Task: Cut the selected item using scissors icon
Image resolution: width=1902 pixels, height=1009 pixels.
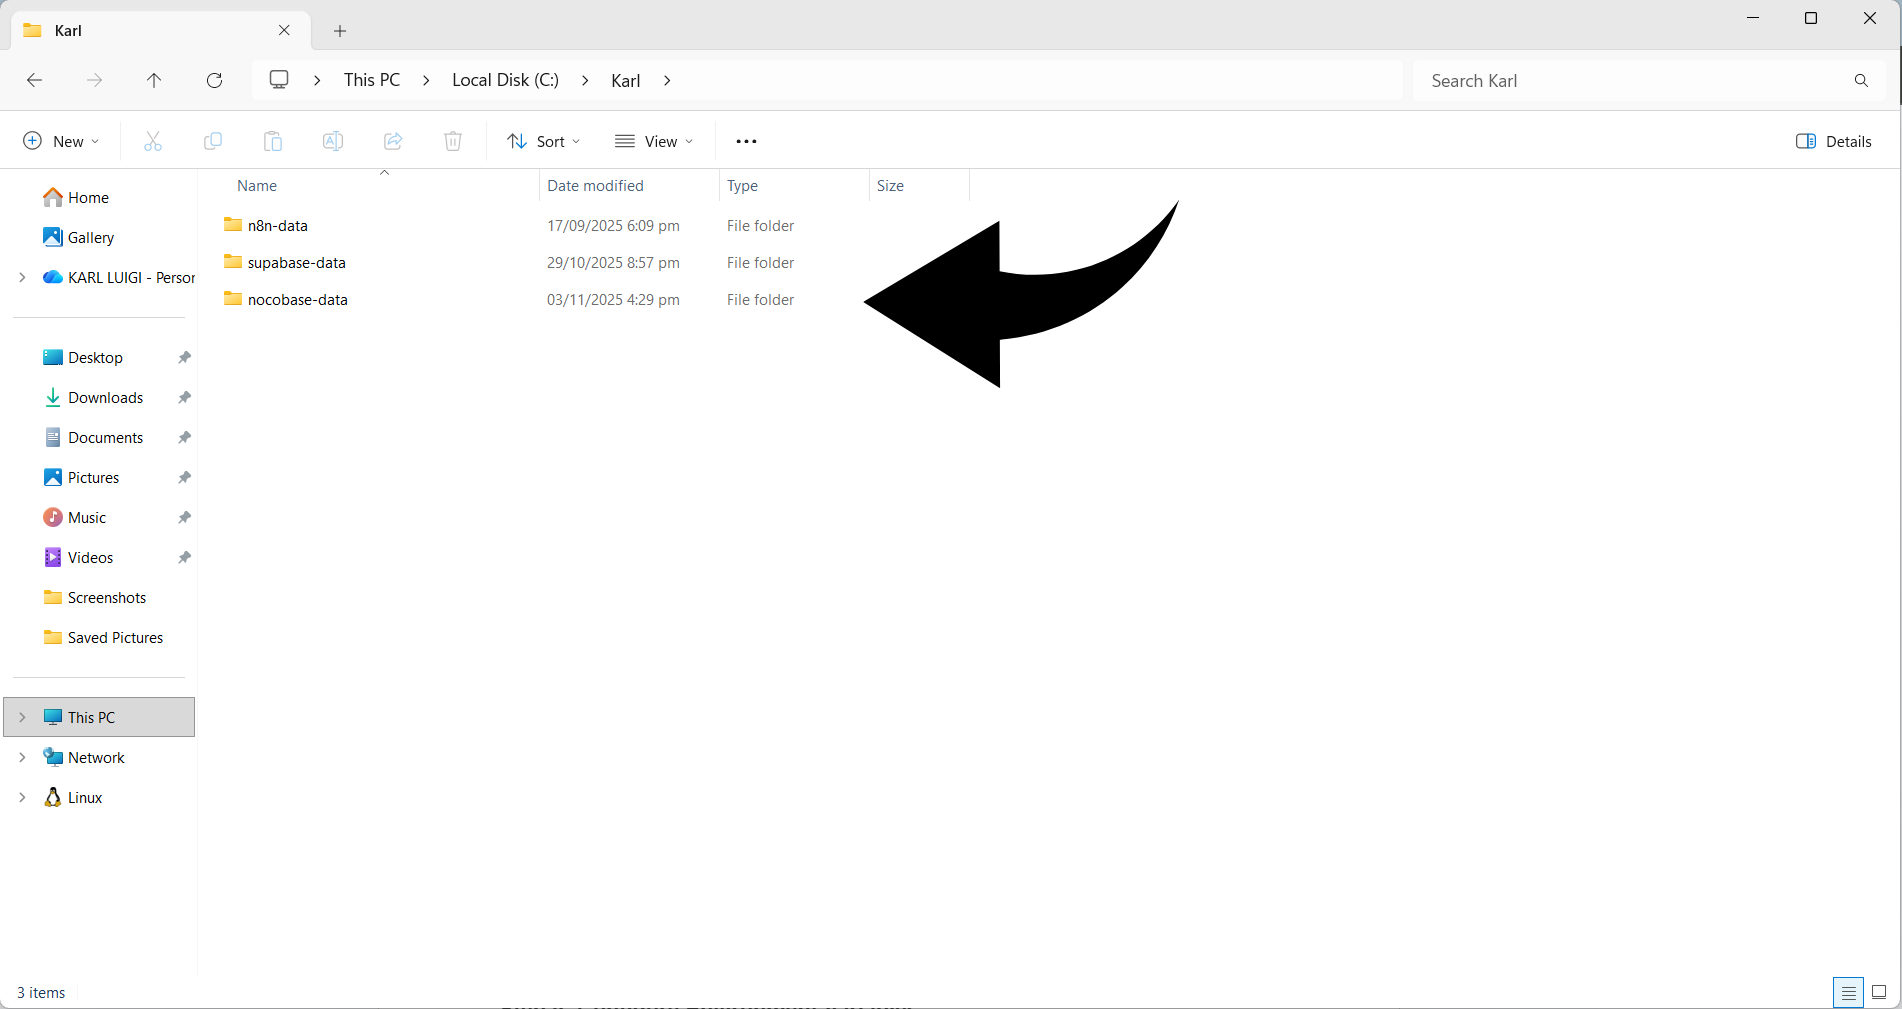Action: click(152, 141)
